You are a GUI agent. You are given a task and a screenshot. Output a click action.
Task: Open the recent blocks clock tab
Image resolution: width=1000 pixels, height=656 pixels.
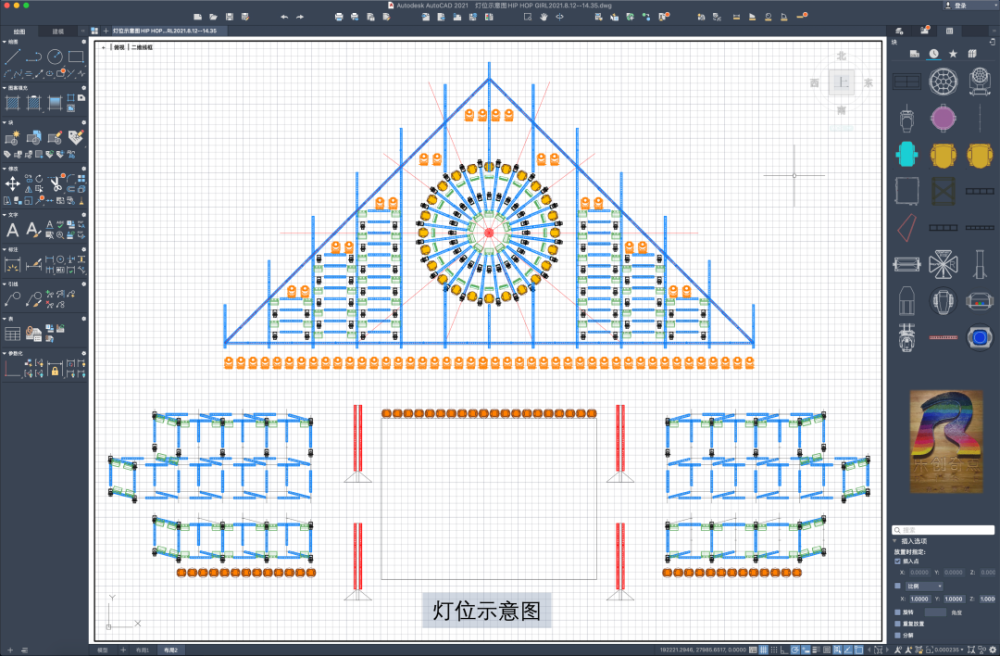pyautogui.click(x=934, y=54)
